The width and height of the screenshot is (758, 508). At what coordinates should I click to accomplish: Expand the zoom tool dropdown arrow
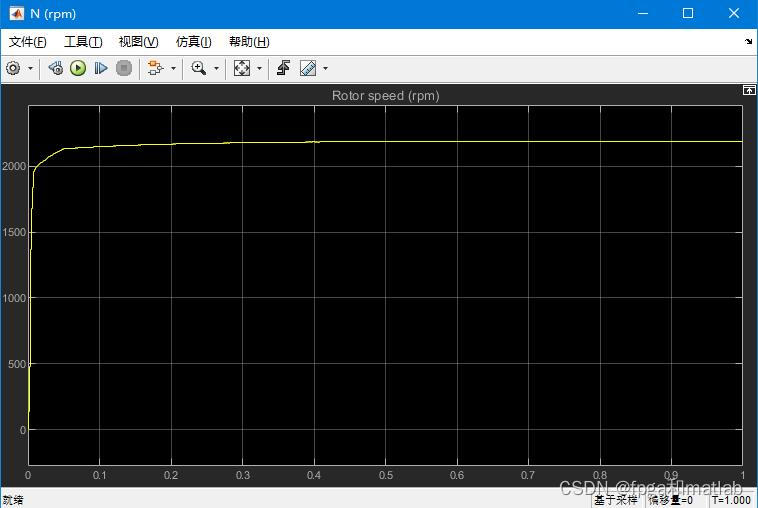coord(216,68)
